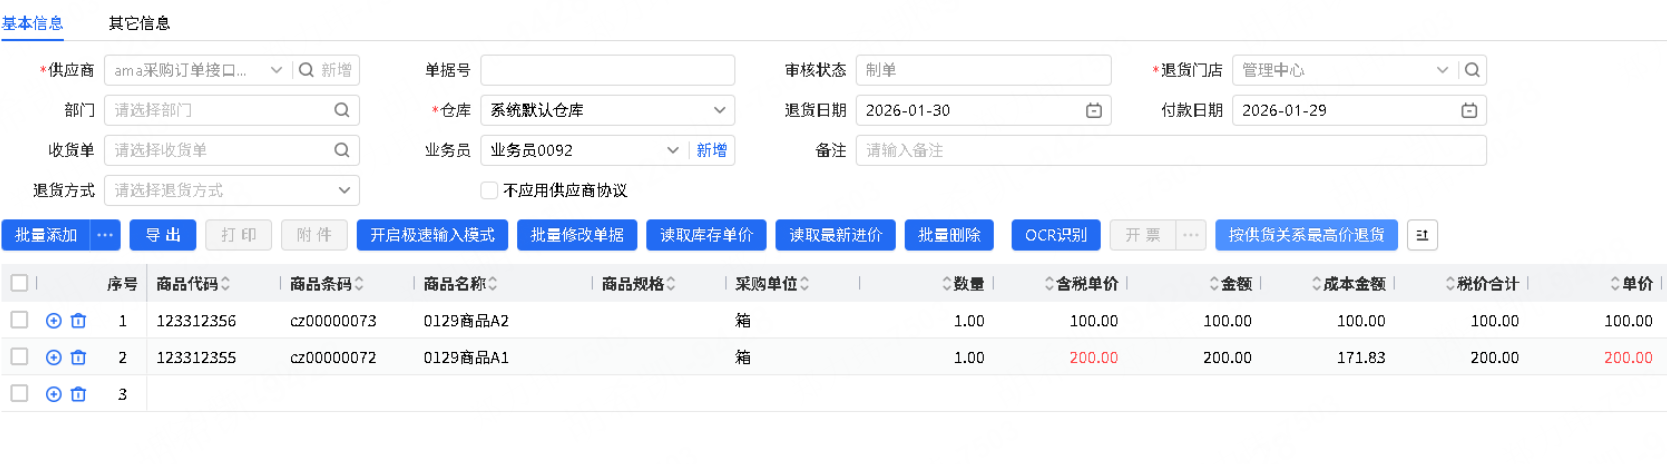Viewport: 1667px width, 464px height.
Task: Expand the 仓库 warehouse dropdown
Action: coord(719,110)
